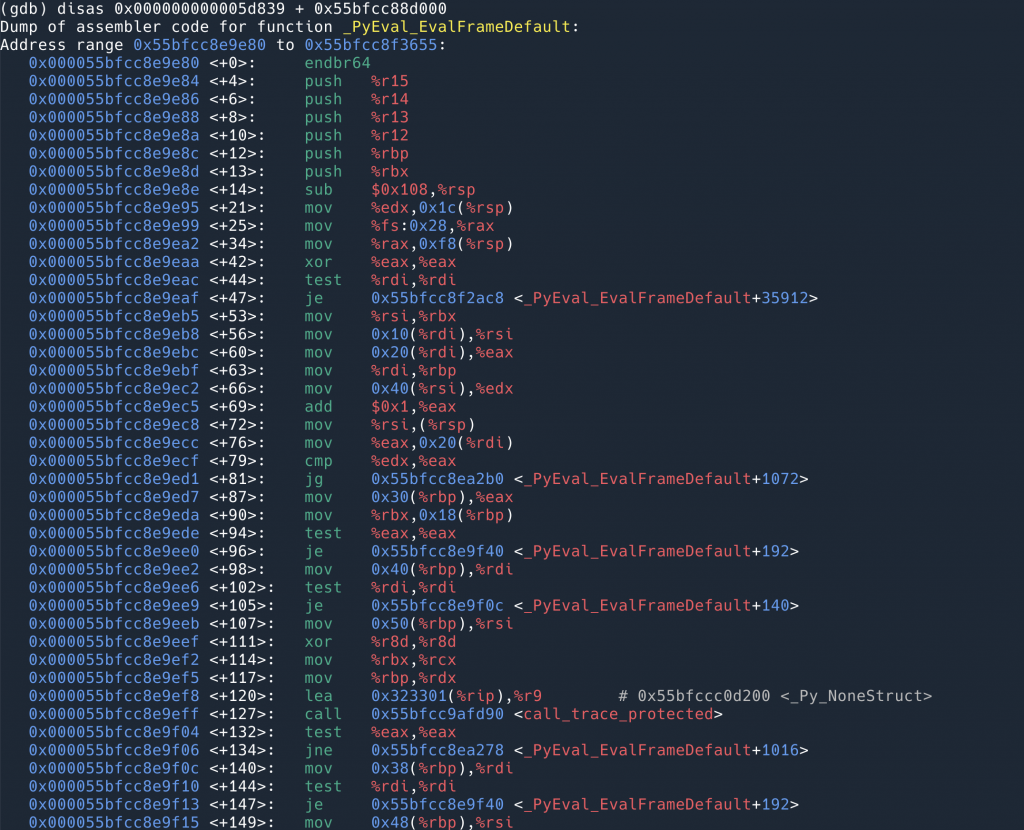Viewport: 1024px width, 830px height.
Task: Click the cmp instruction mnemonic
Action: (x=318, y=461)
